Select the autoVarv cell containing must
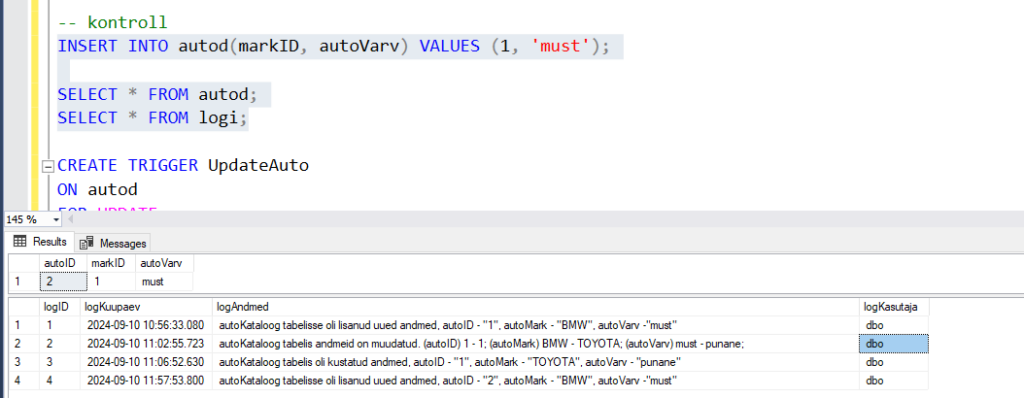Viewport: 1024px width, 398px height. [x=165, y=282]
